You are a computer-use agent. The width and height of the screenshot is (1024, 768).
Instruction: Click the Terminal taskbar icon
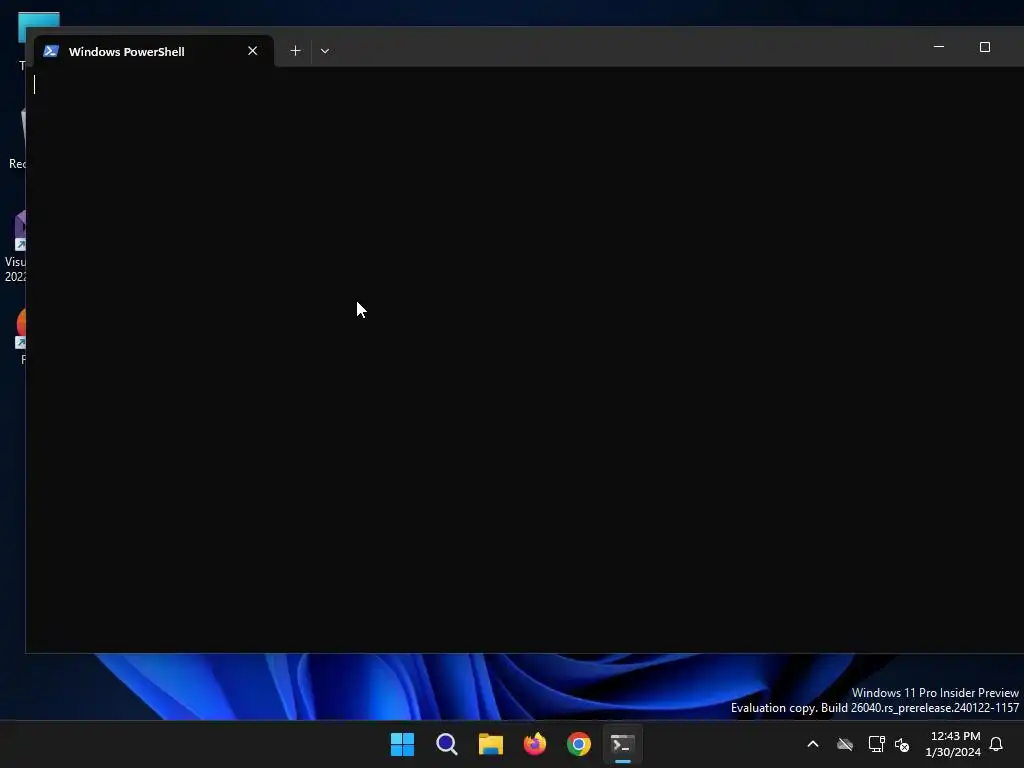(x=622, y=744)
